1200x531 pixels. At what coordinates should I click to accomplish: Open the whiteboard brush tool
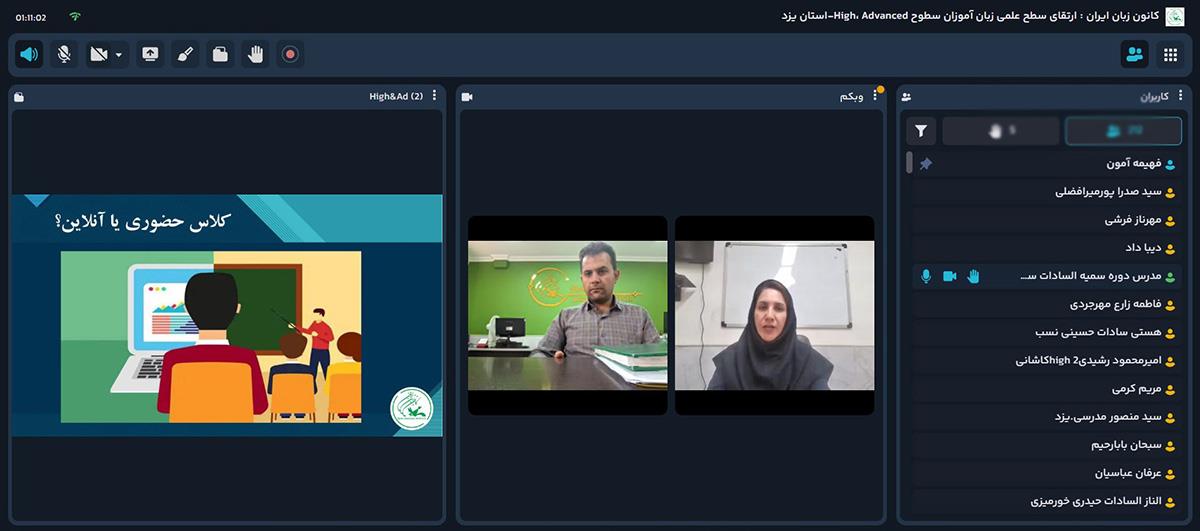click(185, 54)
